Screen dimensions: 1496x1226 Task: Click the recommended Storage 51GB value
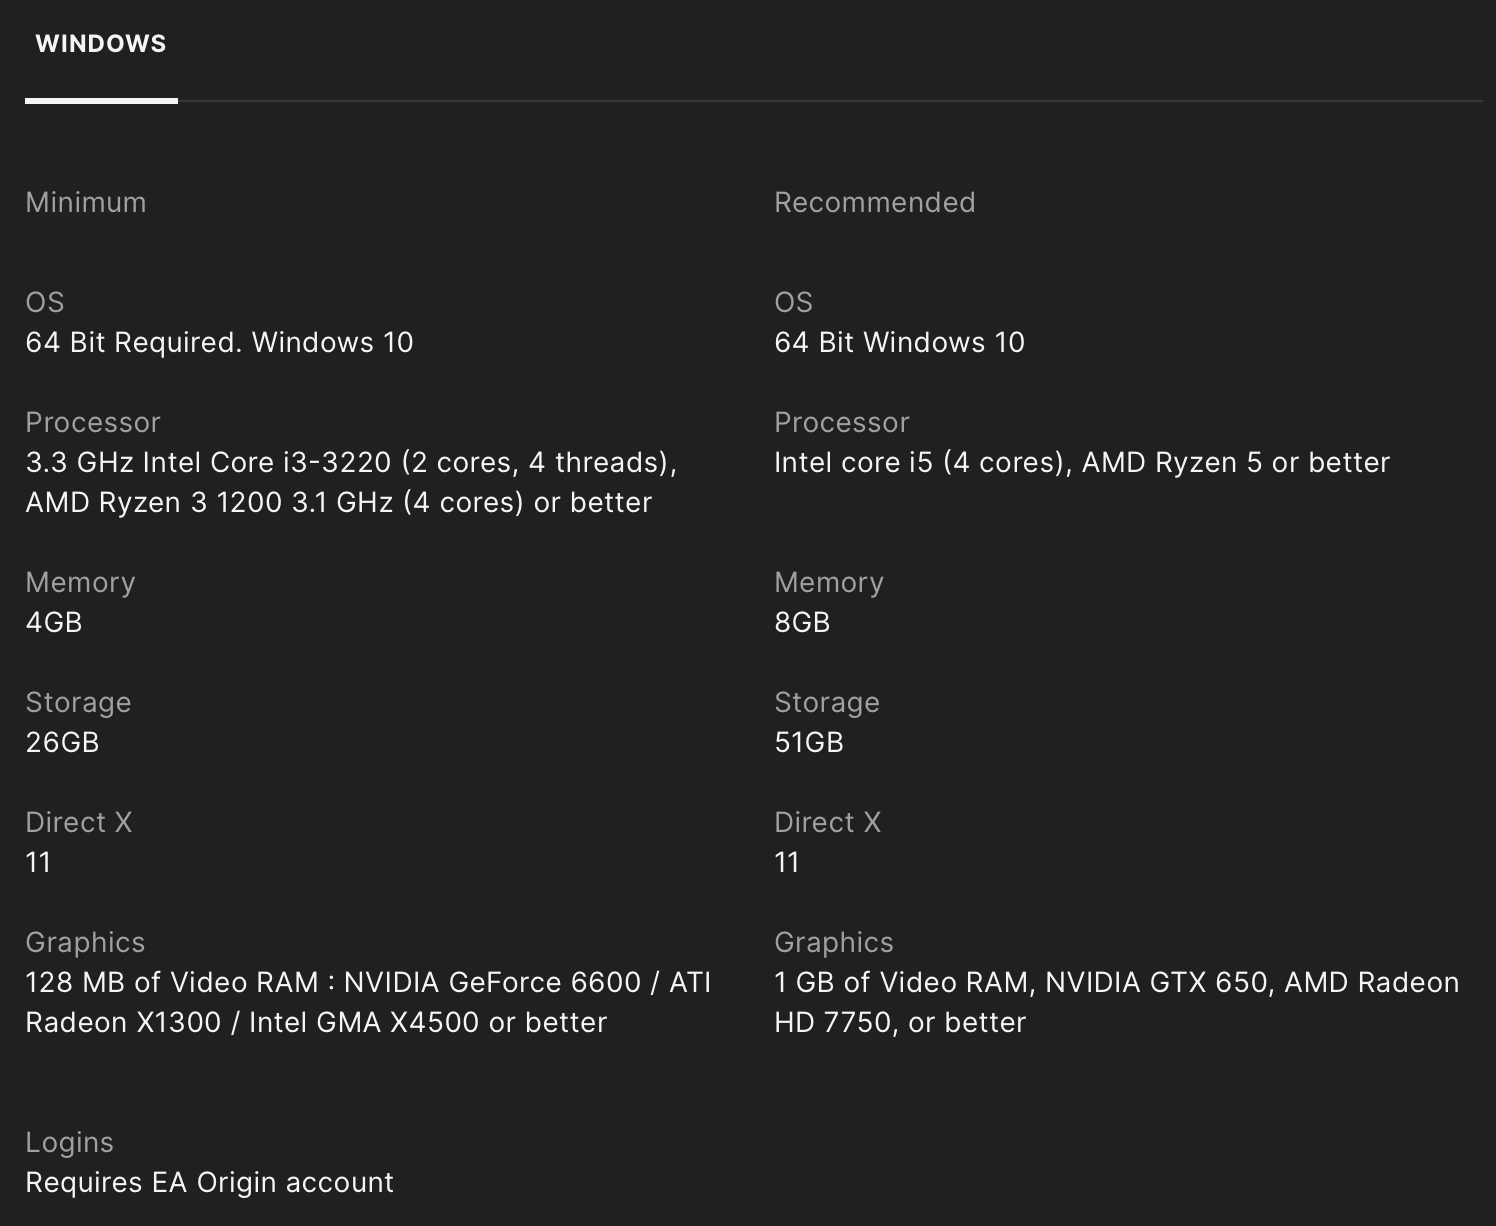coord(809,742)
